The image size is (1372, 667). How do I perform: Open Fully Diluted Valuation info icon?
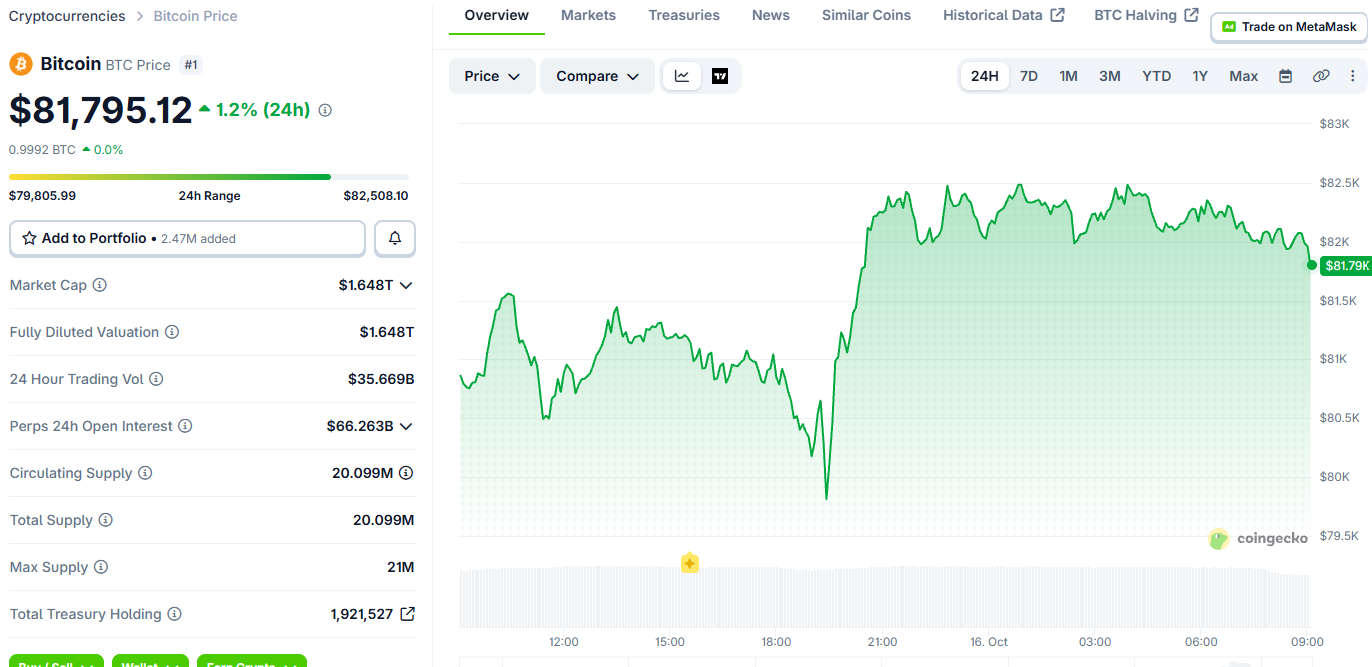tap(172, 332)
